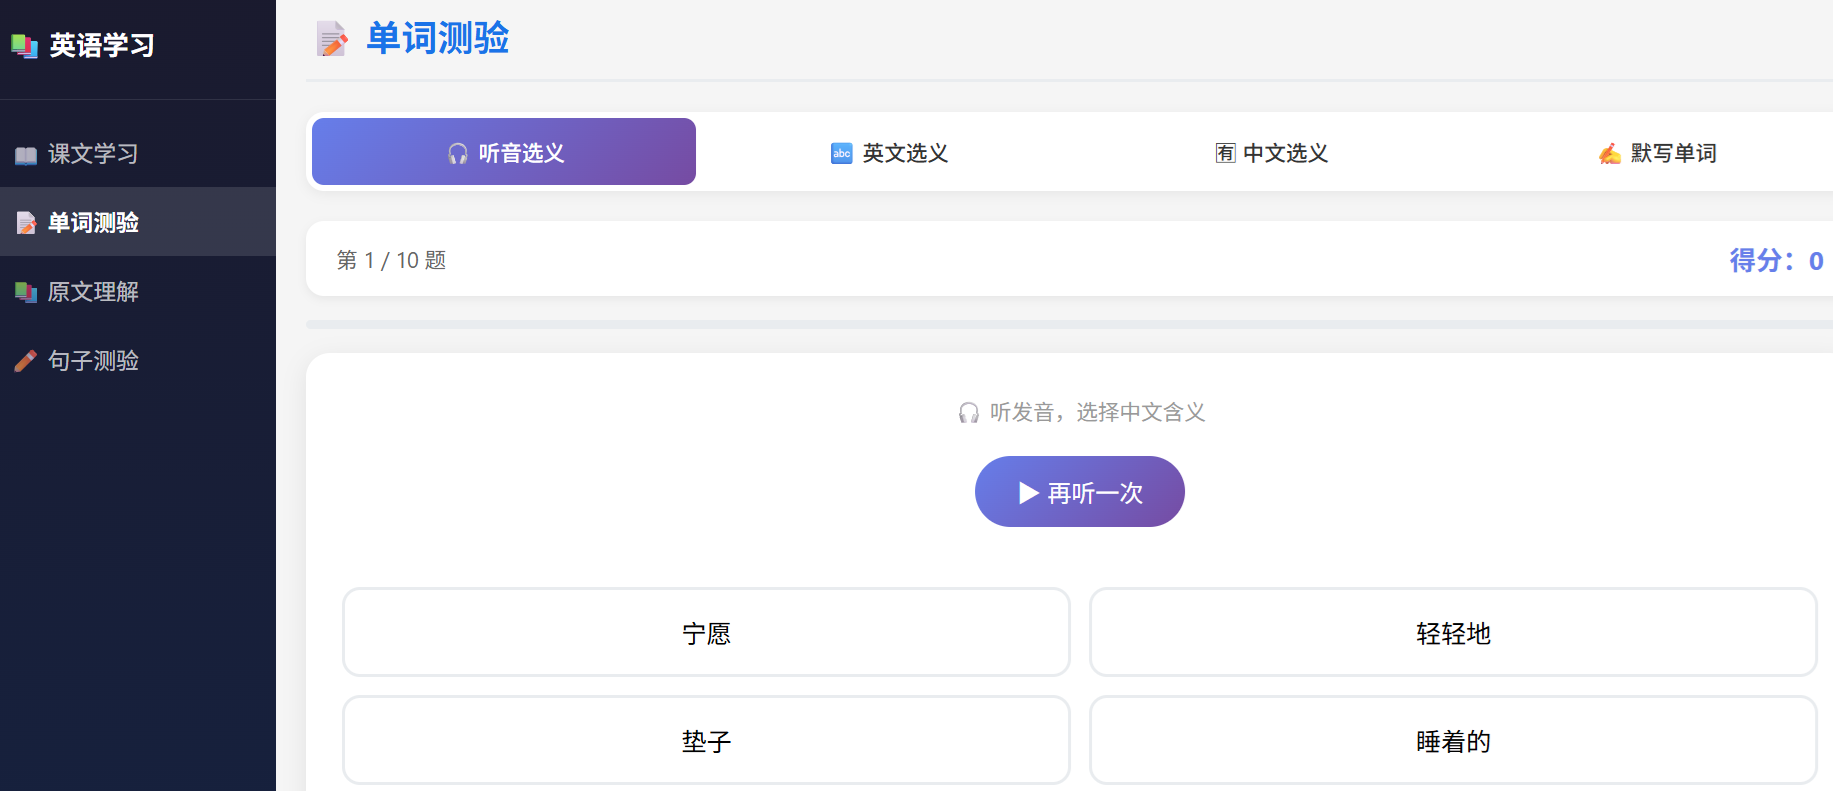This screenshot has height=791, width=1833.
Task: Click the notepad icon beside 单词测验 in the sidebar
Action: [26, 223]
